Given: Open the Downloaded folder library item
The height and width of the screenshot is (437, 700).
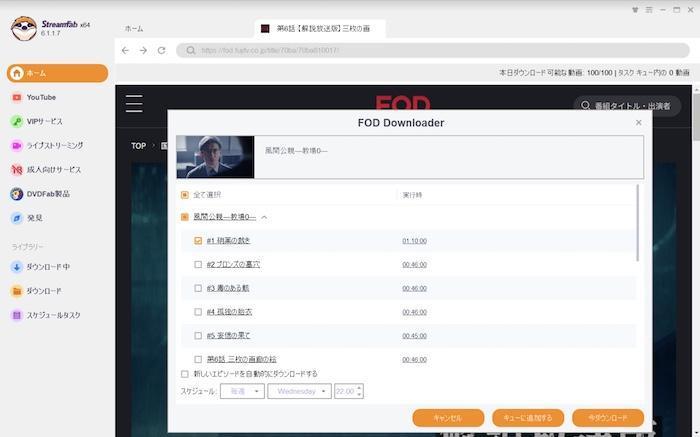Looking at the screenshot, I should (36, 291).
